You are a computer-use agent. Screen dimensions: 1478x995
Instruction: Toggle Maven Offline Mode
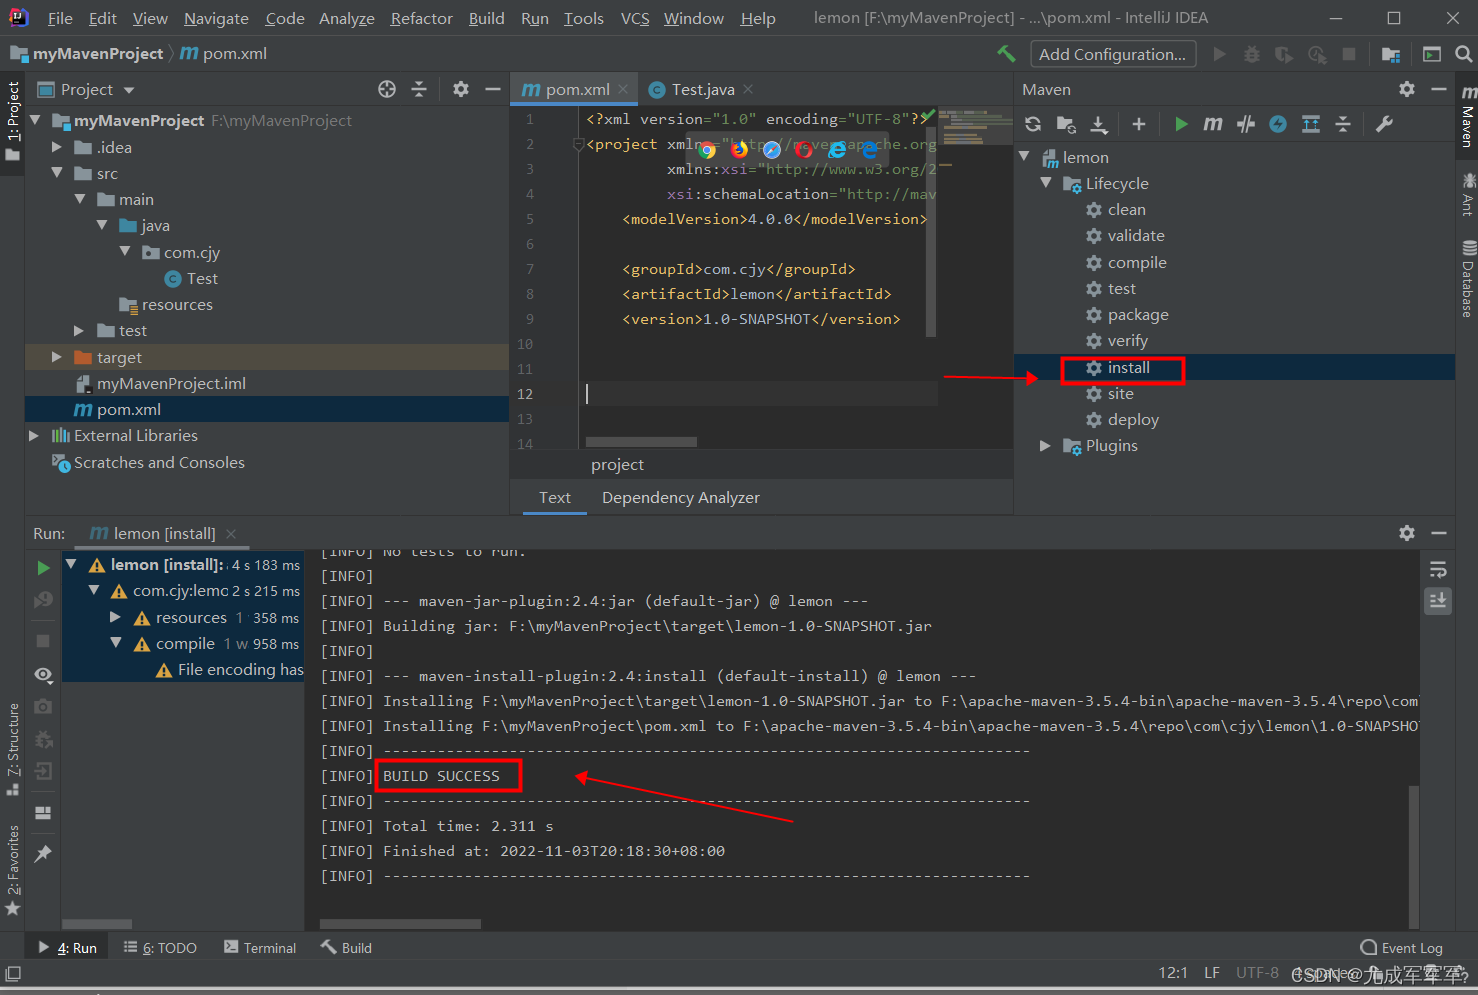tap(1246, 124)
